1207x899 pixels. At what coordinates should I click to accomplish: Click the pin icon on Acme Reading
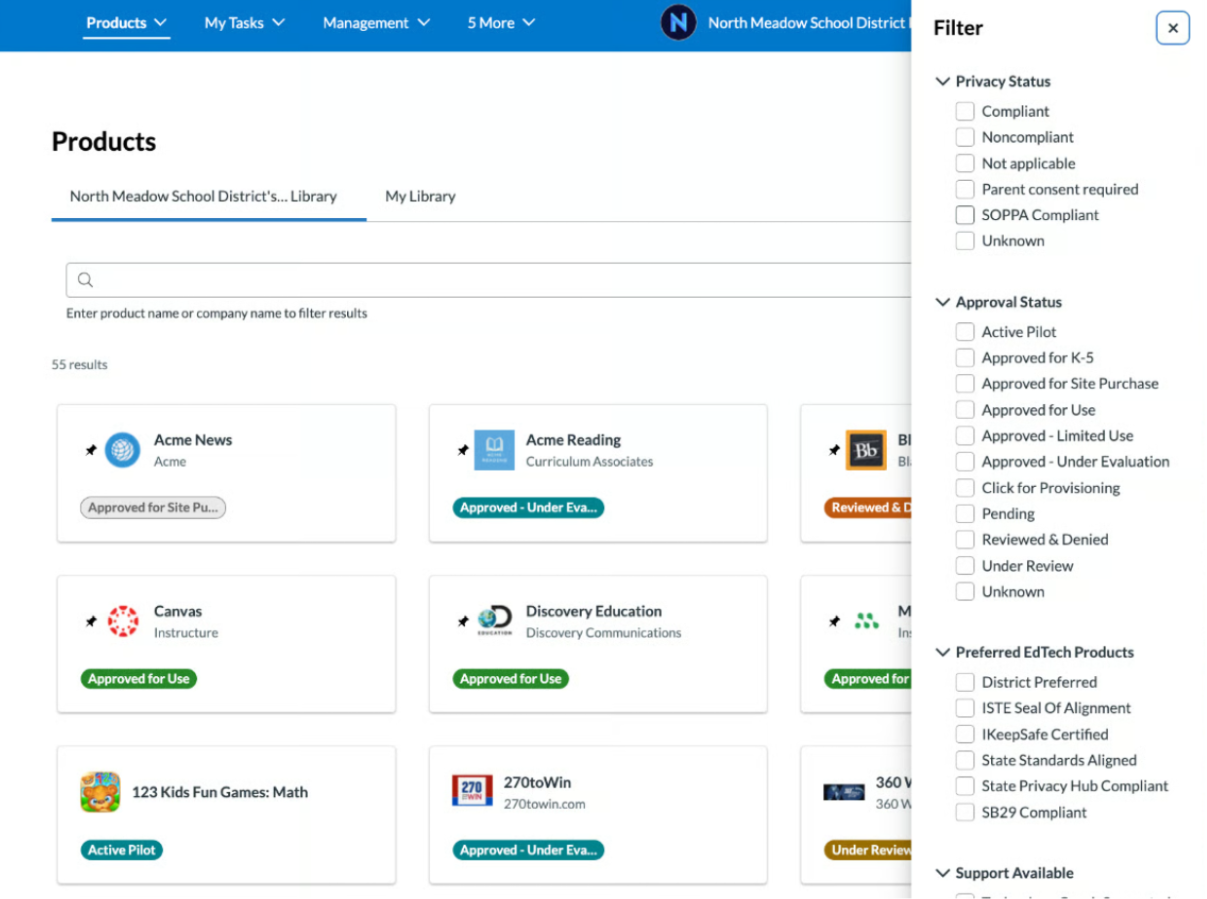pos(463,450)
